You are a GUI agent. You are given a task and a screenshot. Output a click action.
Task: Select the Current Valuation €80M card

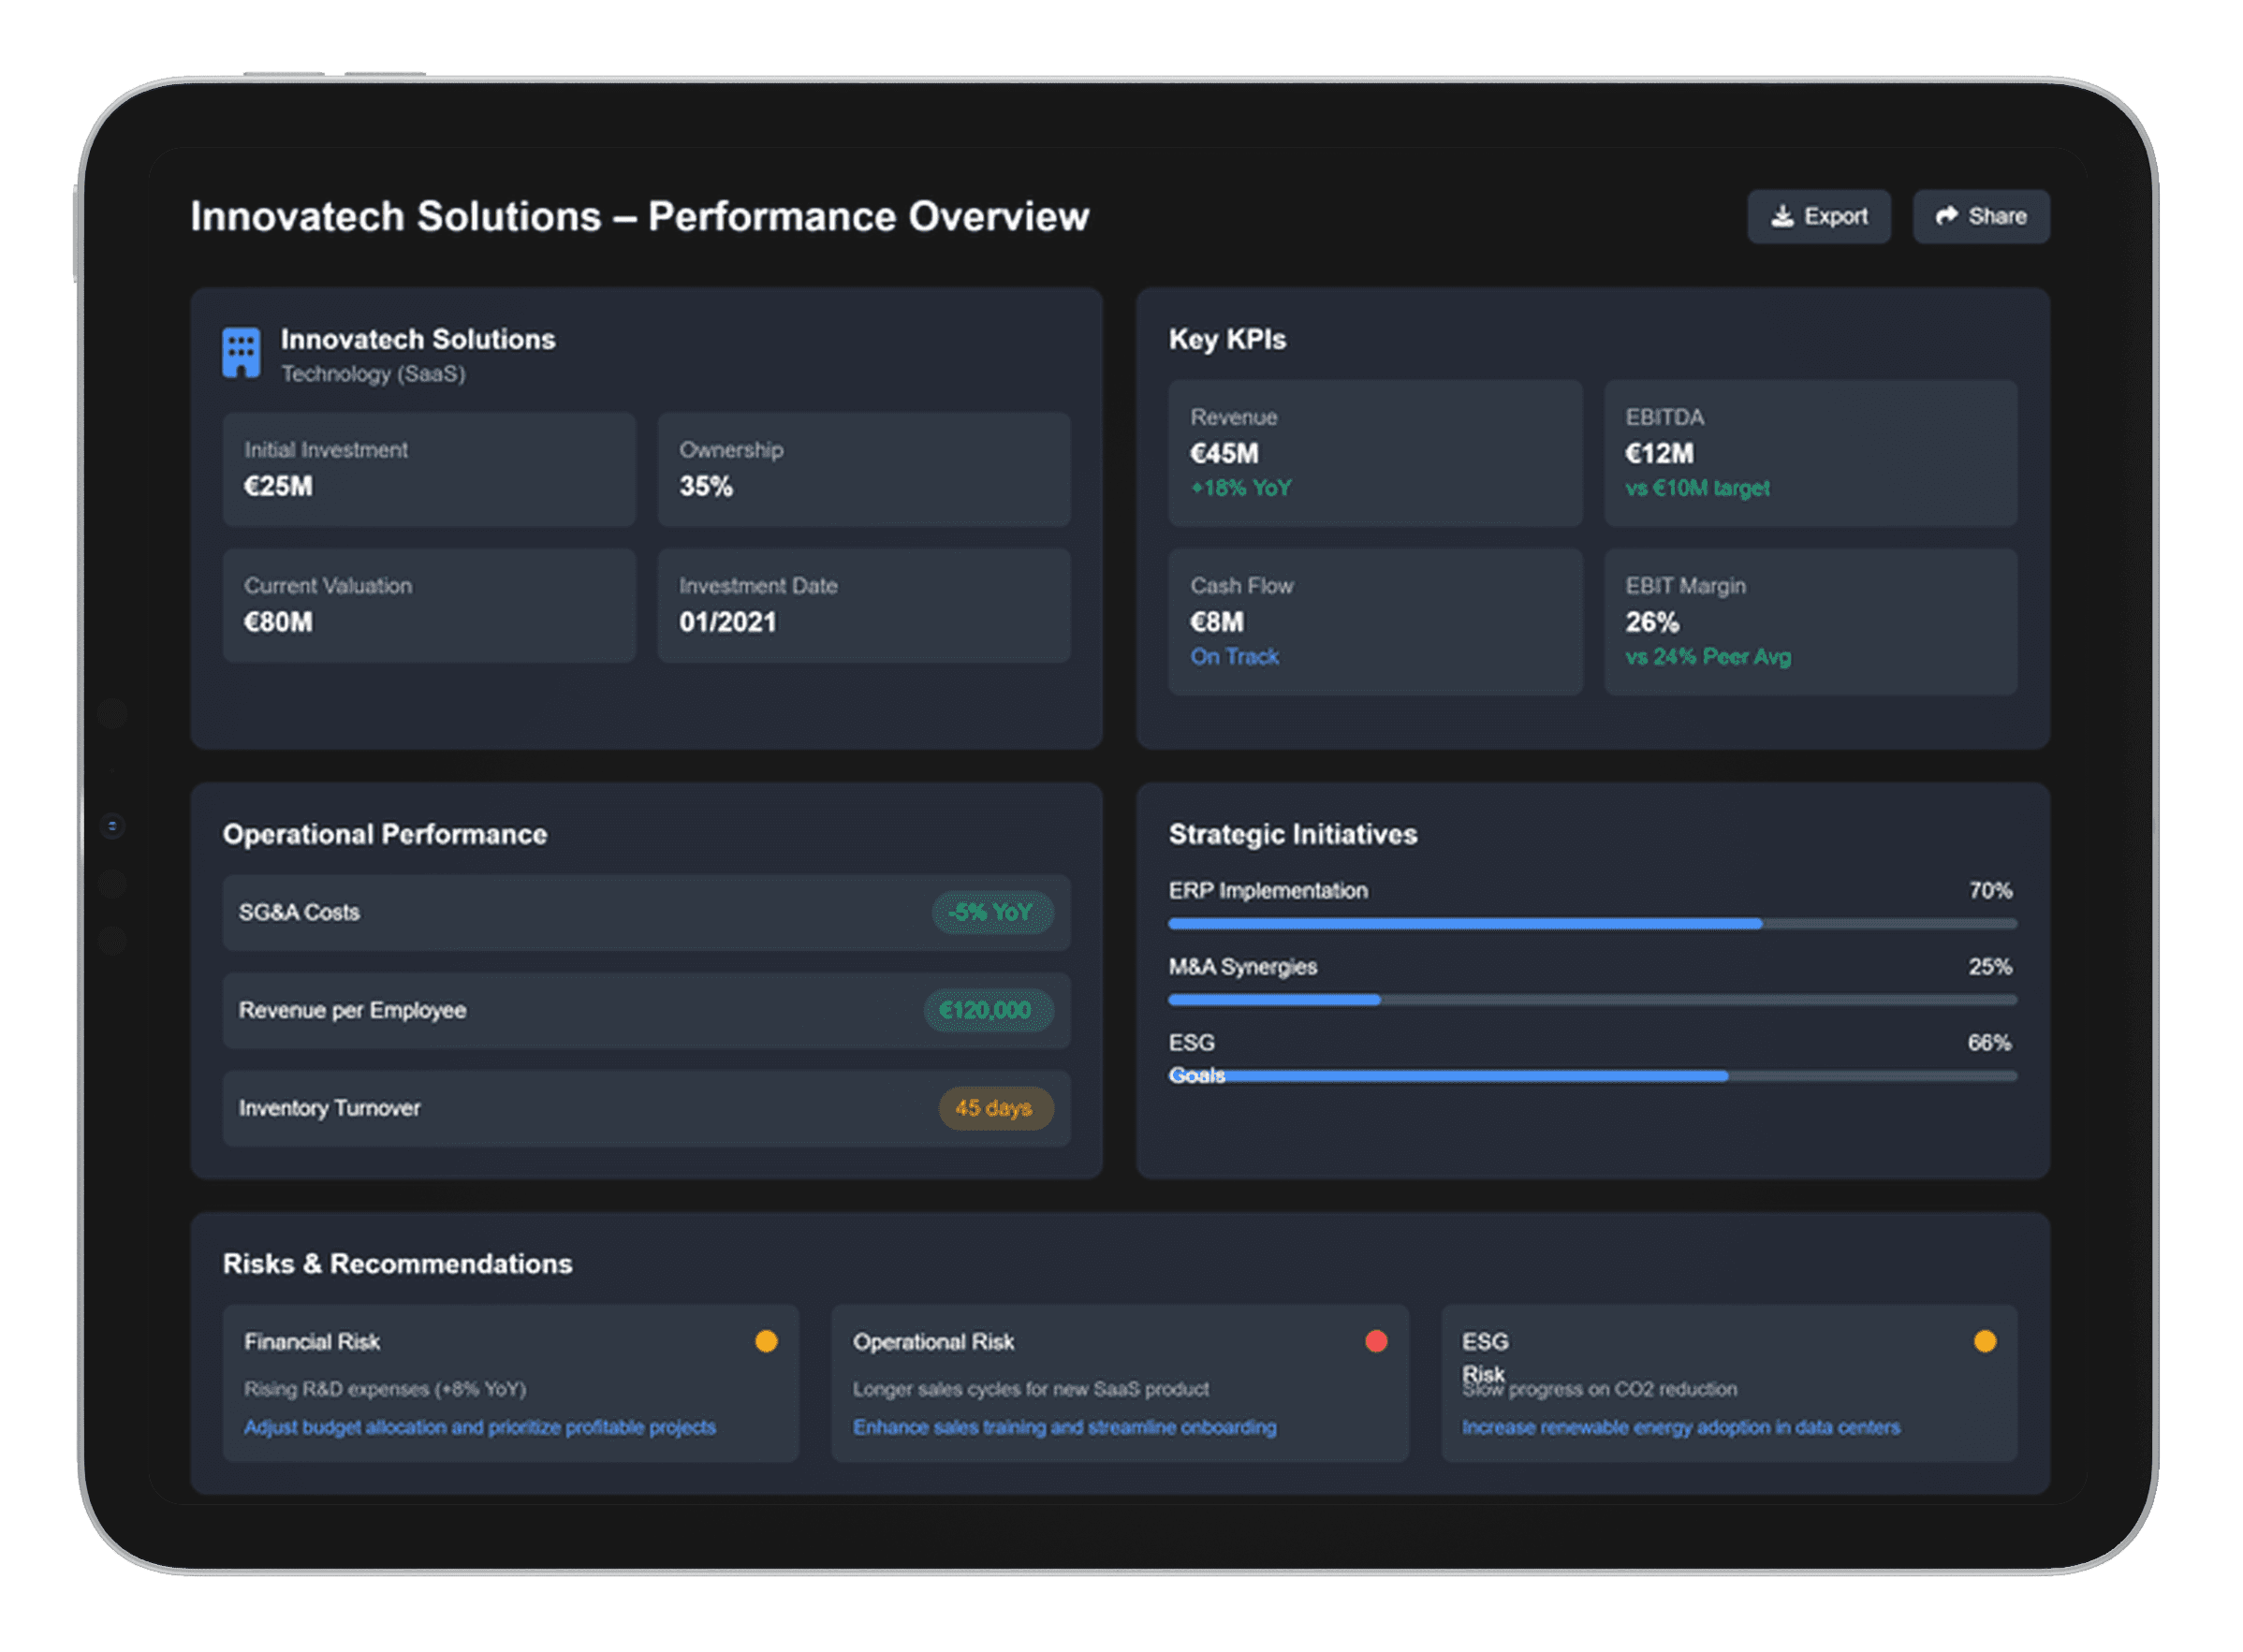point(429,605)
